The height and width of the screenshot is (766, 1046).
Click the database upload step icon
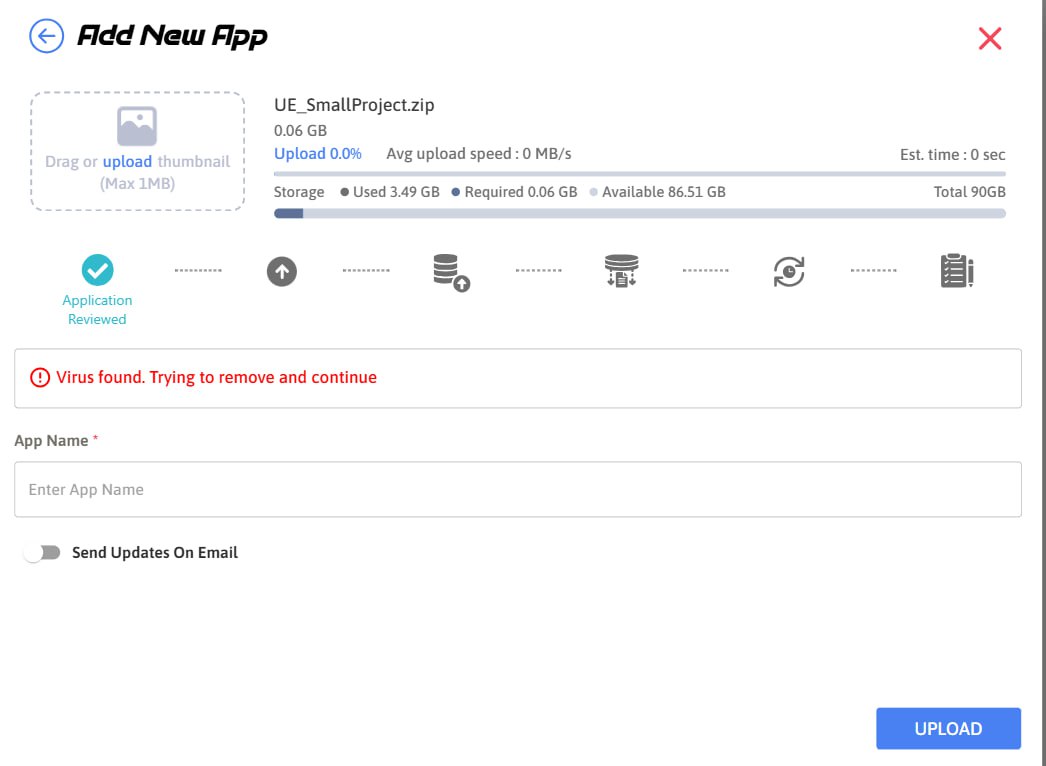[x=451, y=272]
